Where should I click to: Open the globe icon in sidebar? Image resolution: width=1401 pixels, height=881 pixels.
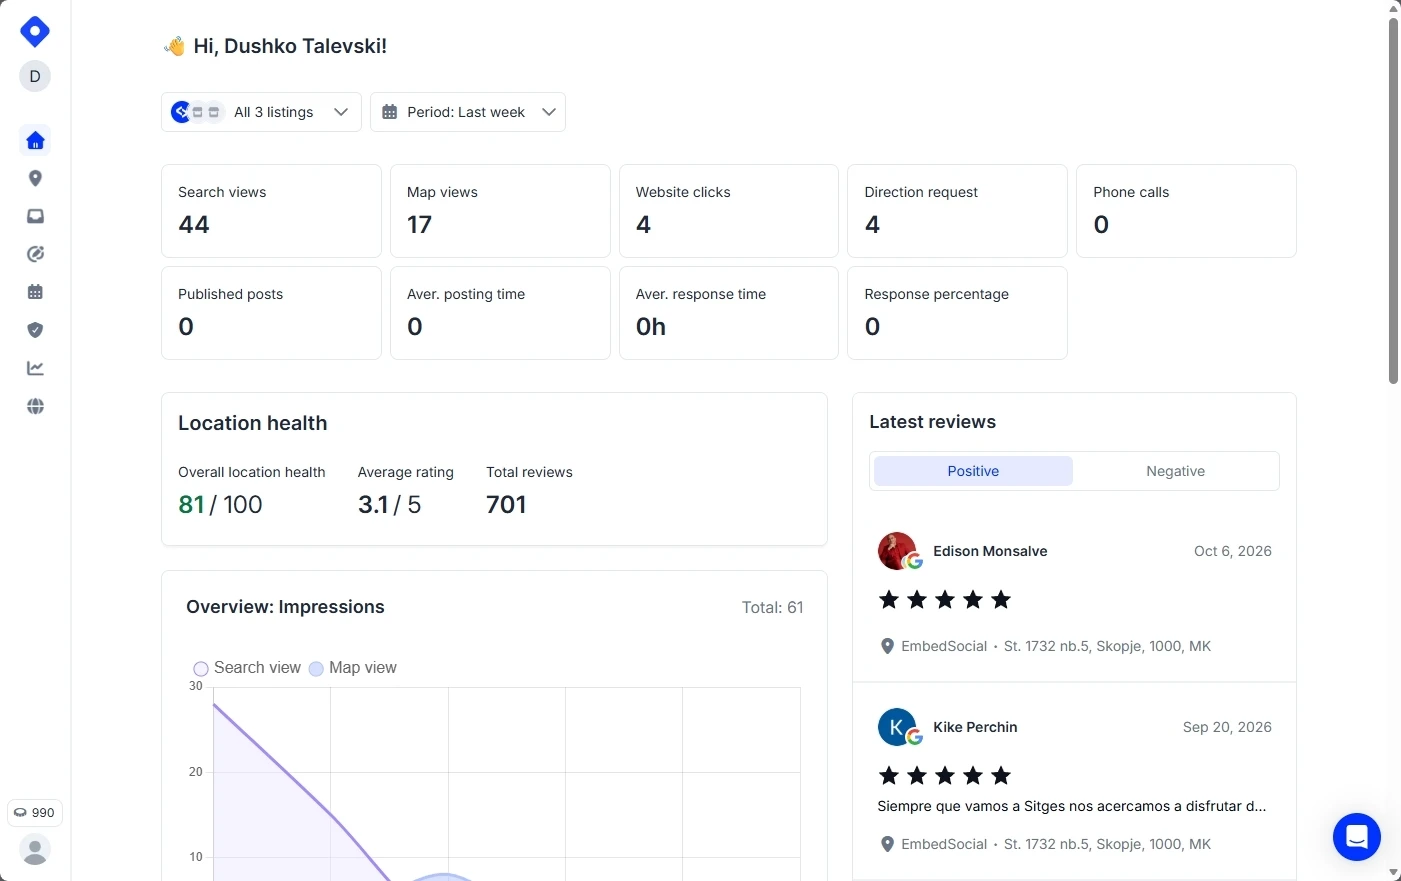[x=35, y=407]
